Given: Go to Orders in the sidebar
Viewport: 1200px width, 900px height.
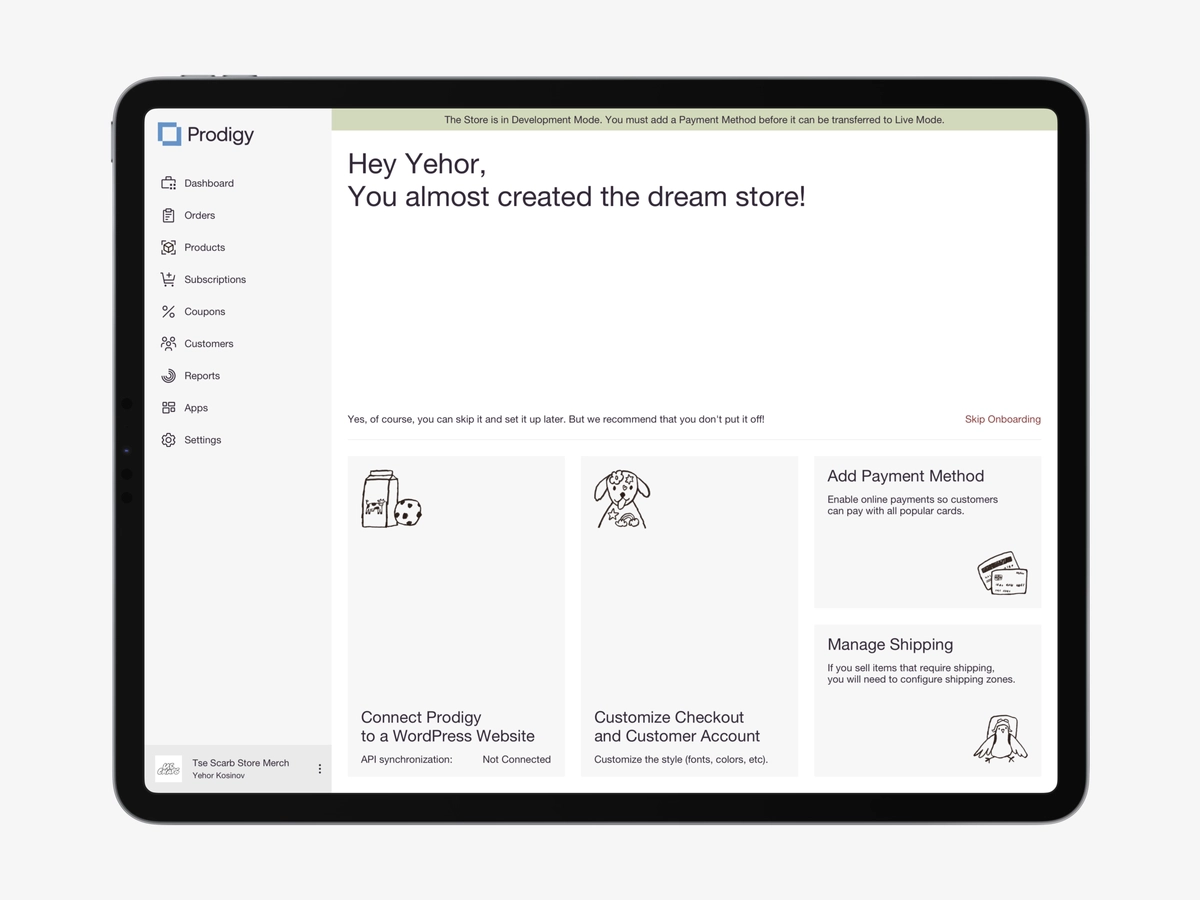Looking at the screenshot, I should (x=200, y=215).
